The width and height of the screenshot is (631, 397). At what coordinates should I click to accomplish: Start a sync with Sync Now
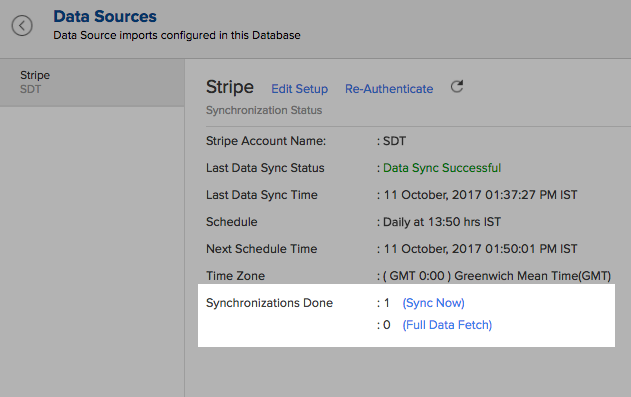click(433, 302)
